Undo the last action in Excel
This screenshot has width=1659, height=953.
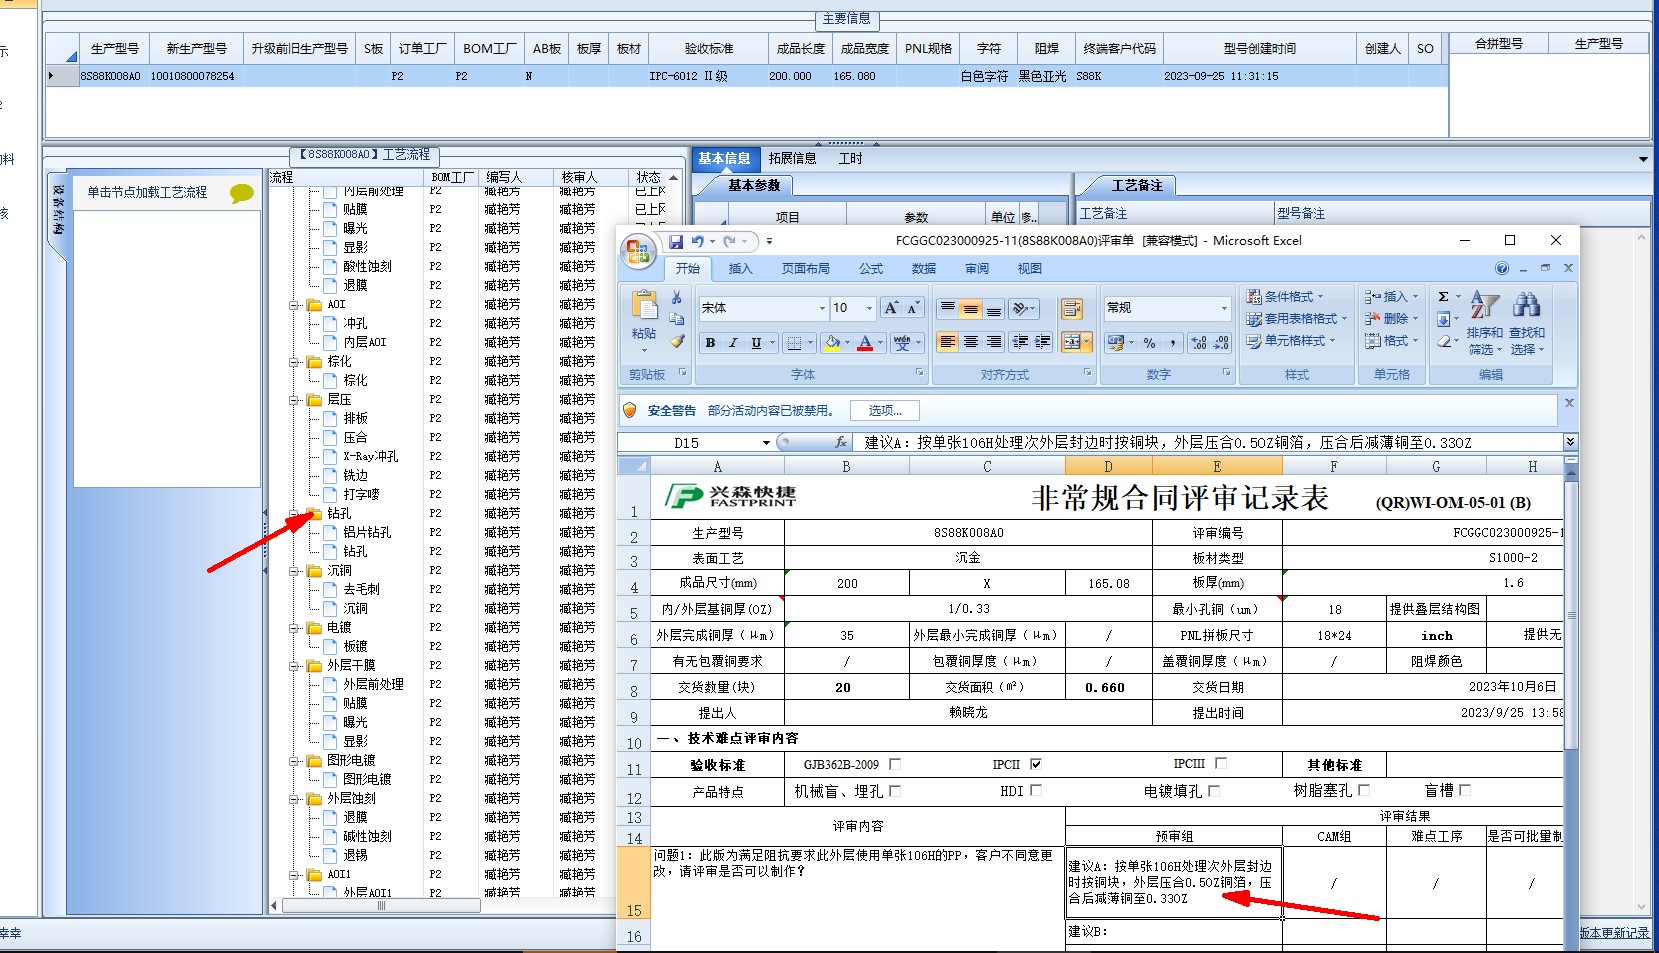point(697,241)
